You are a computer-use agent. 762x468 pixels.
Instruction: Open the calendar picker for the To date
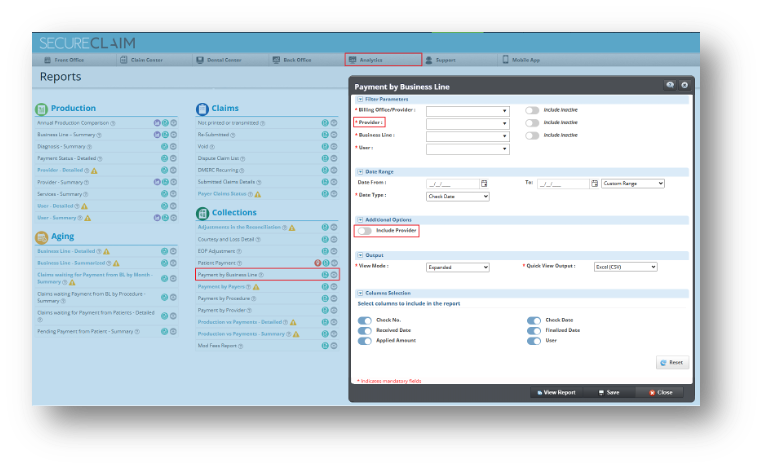pos(595,184)
